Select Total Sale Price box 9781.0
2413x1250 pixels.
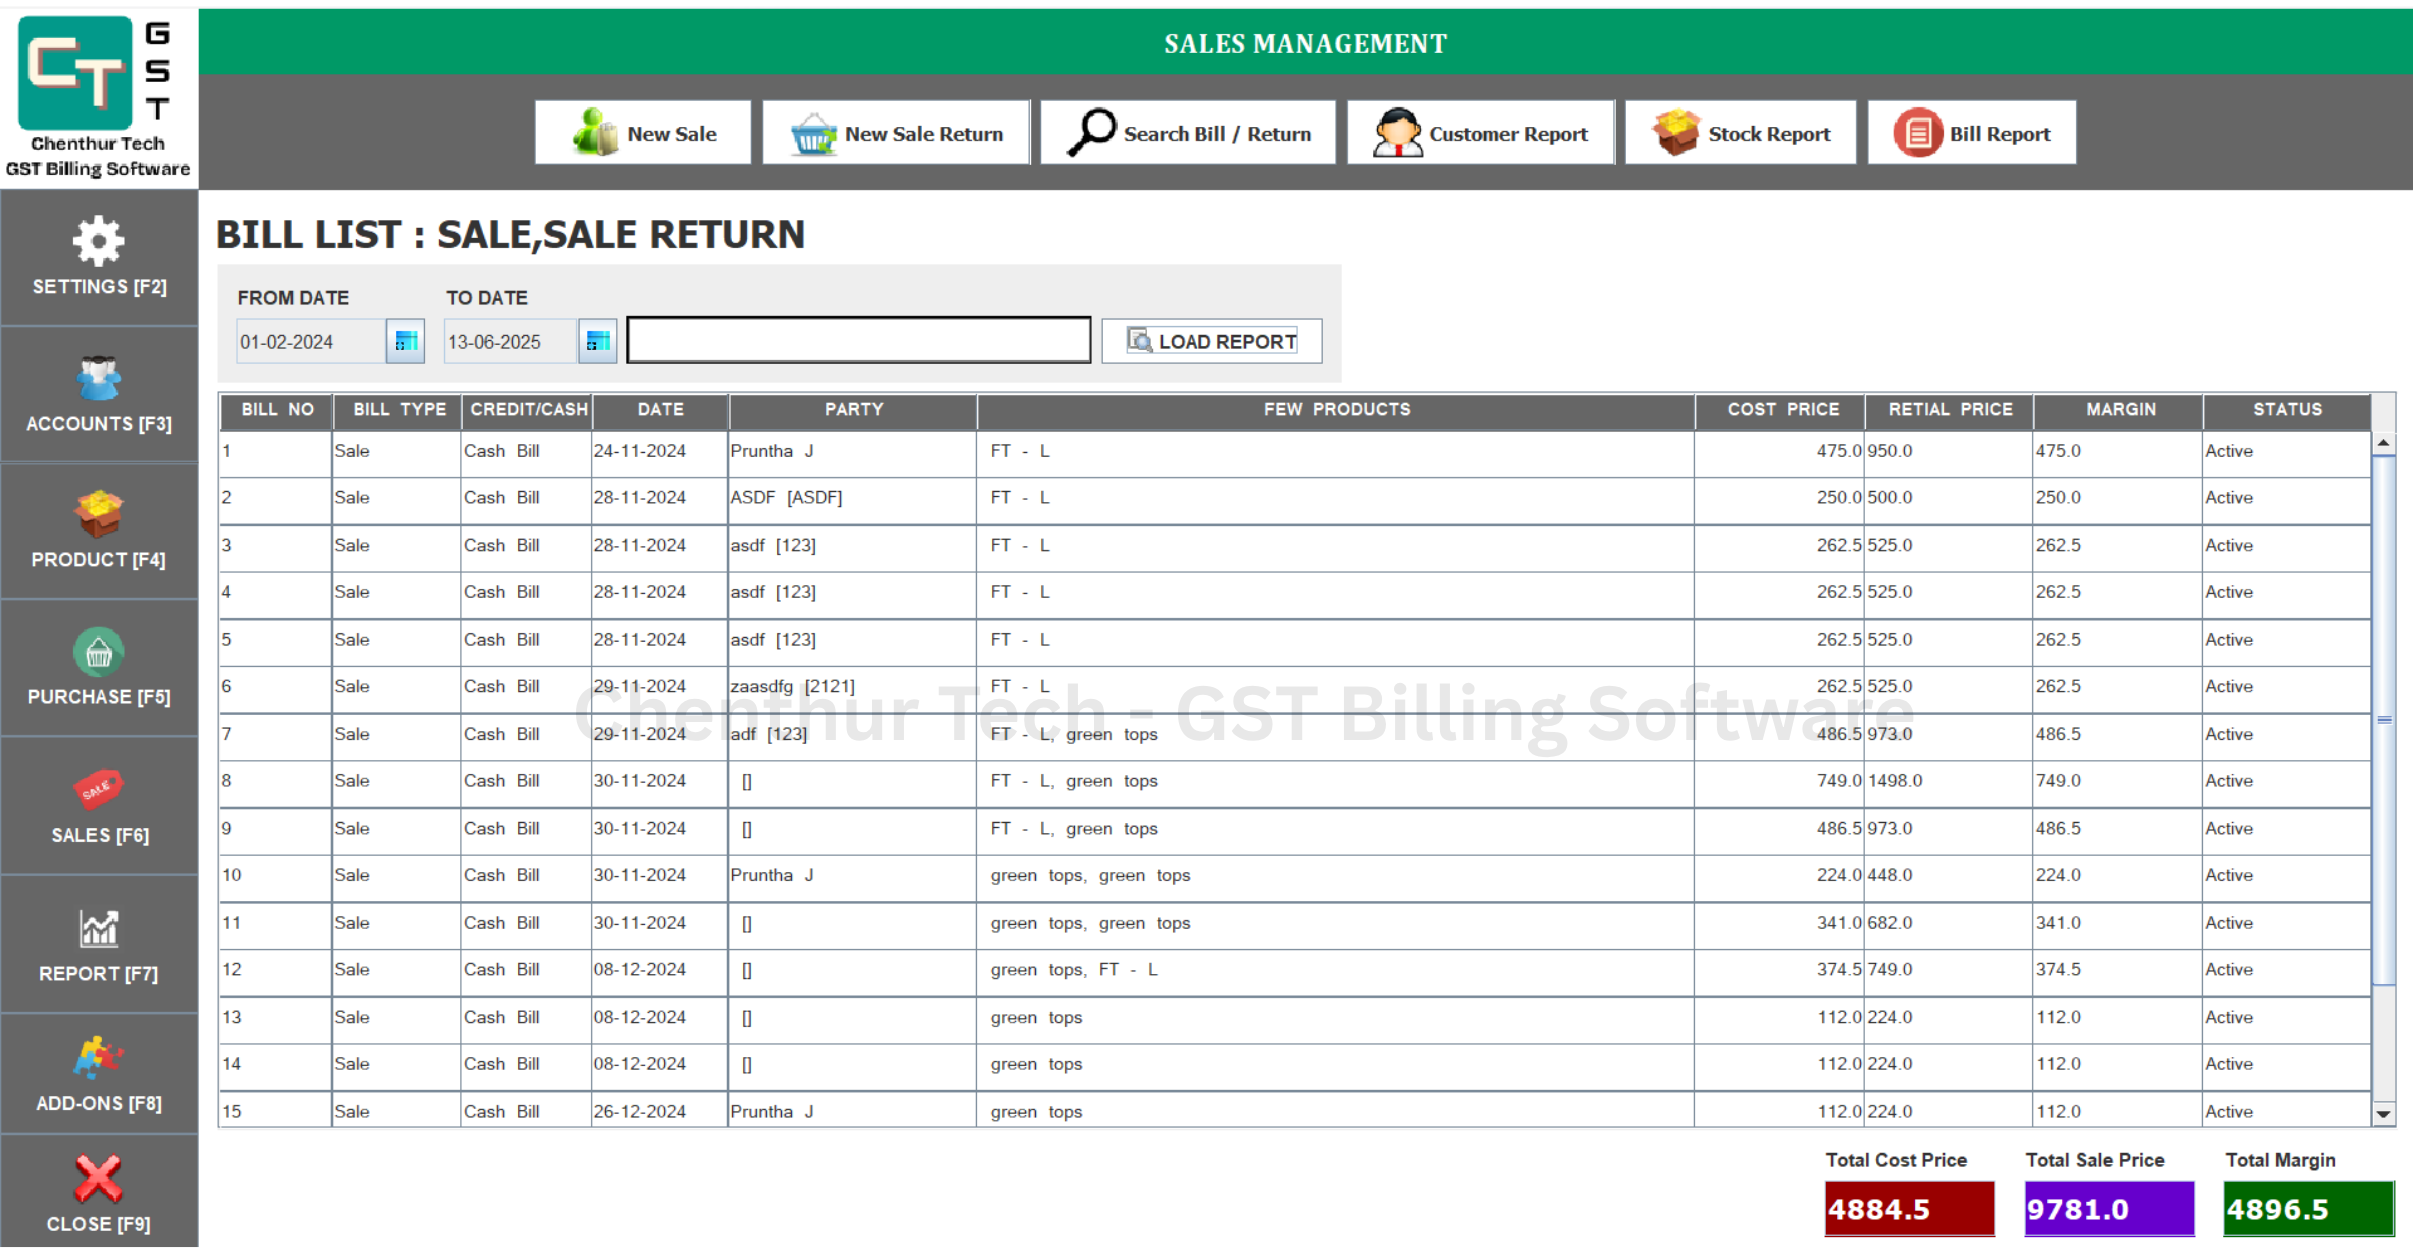[2109, 1209]
